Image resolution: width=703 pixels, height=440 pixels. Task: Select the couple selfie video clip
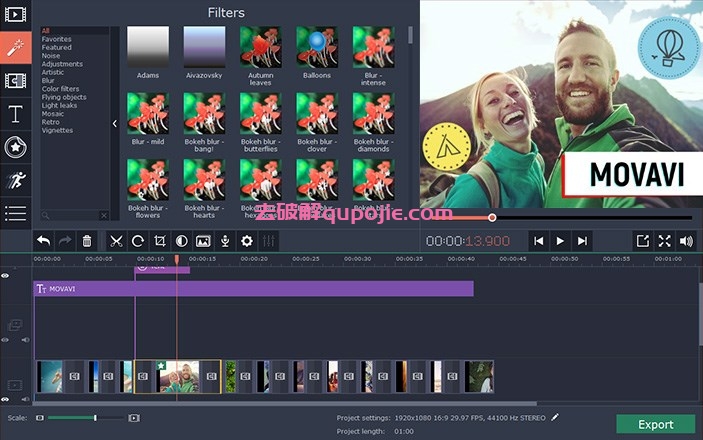click(x=179, y=377)
